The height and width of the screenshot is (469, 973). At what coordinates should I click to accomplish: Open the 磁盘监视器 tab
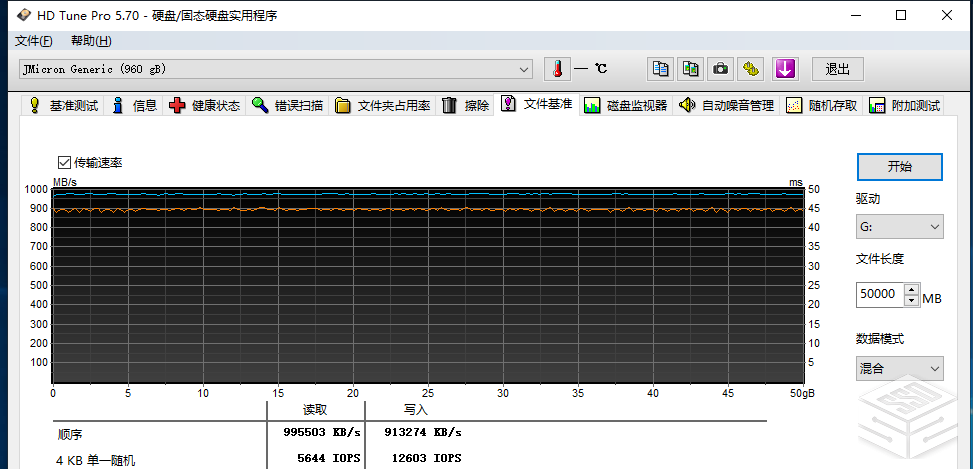pos(626,105)
